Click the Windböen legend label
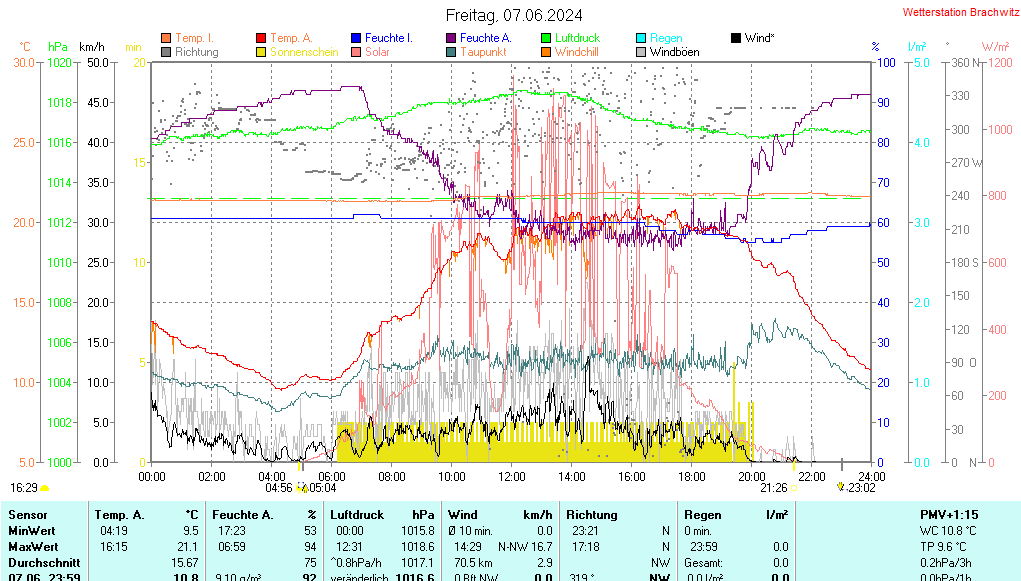Viewport: 1021px width, 581px height. (674, 52)
